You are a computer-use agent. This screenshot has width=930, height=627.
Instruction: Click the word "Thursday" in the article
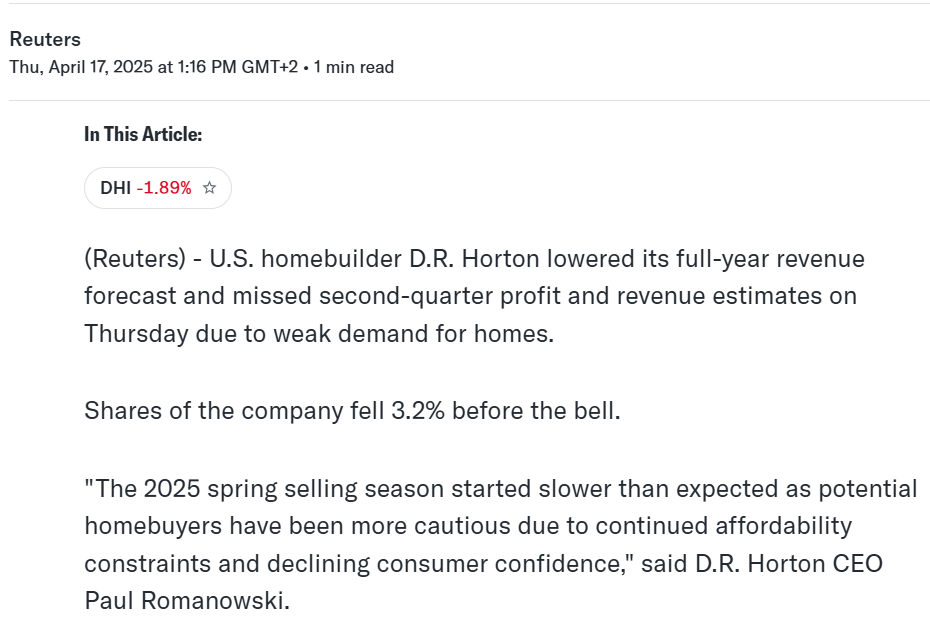(136, 333)
